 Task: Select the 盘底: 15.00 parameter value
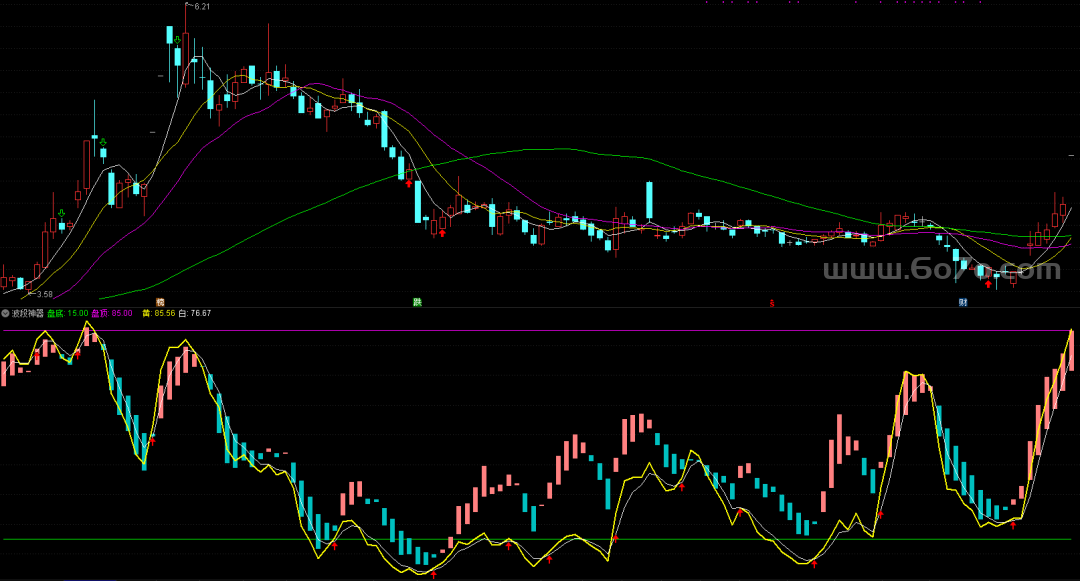(x=68, y=313)
